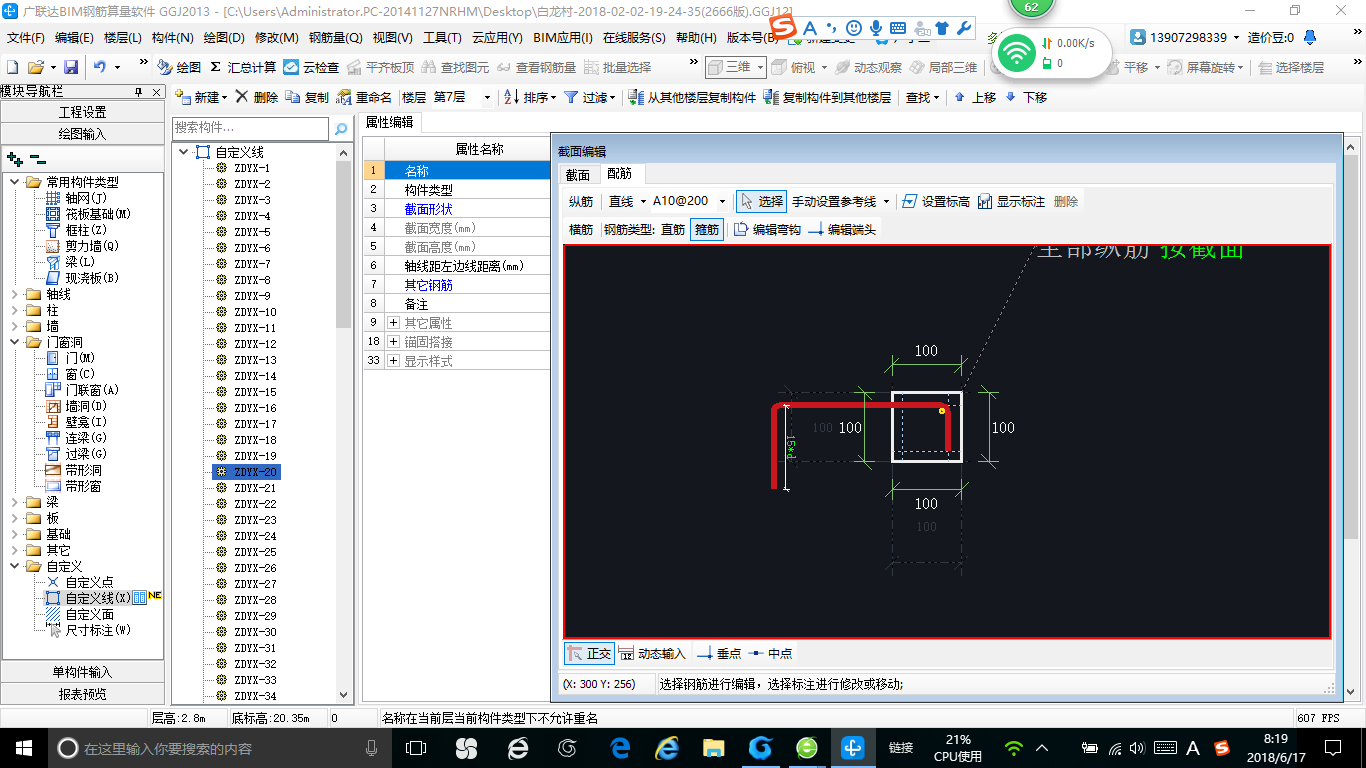Activate the 选择 select tool
This screenshot has height=768, width=1366.
point(761,201)
